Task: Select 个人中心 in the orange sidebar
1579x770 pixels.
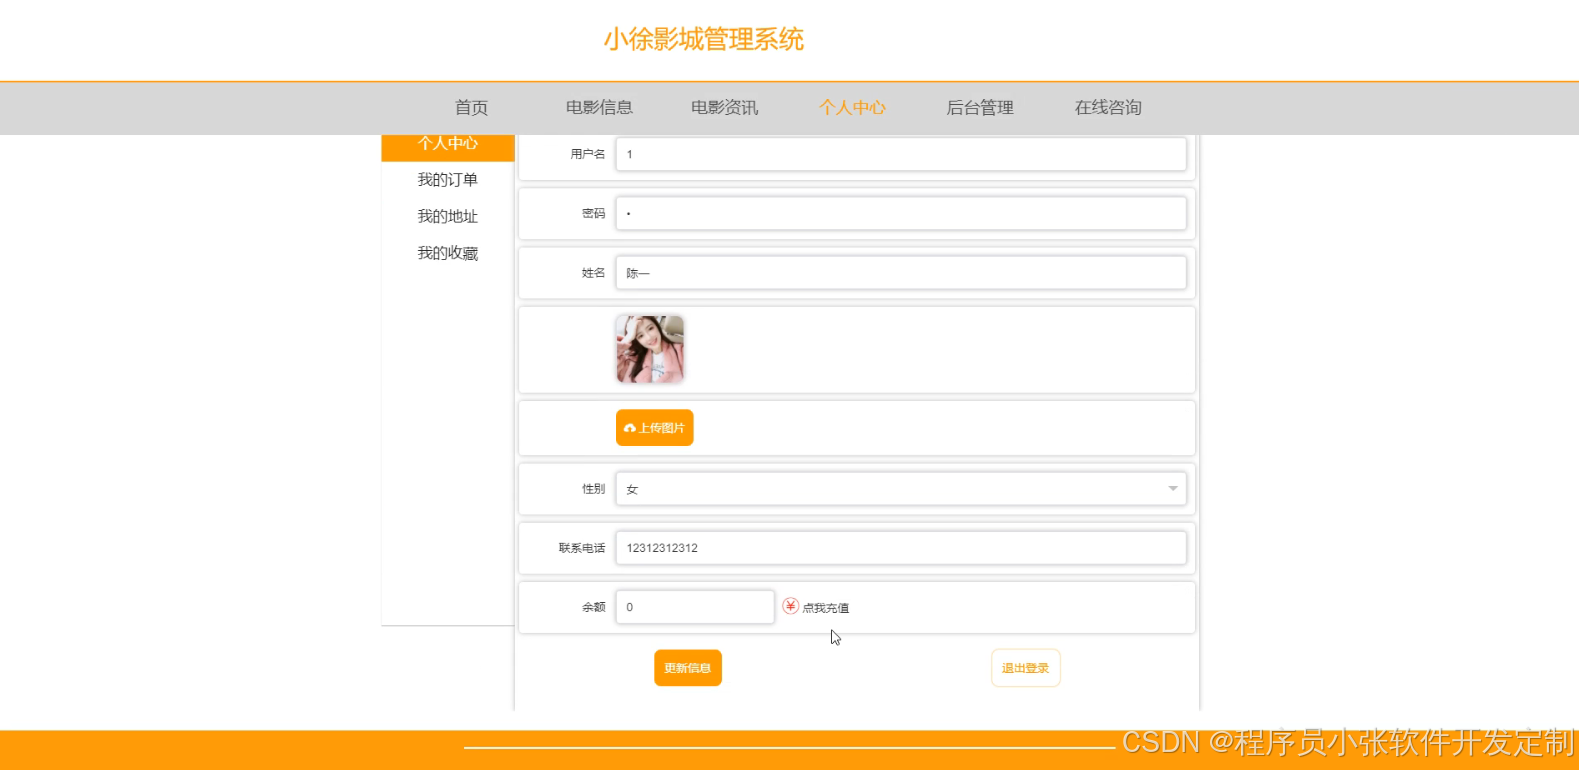Action: [x=448, y=146]
